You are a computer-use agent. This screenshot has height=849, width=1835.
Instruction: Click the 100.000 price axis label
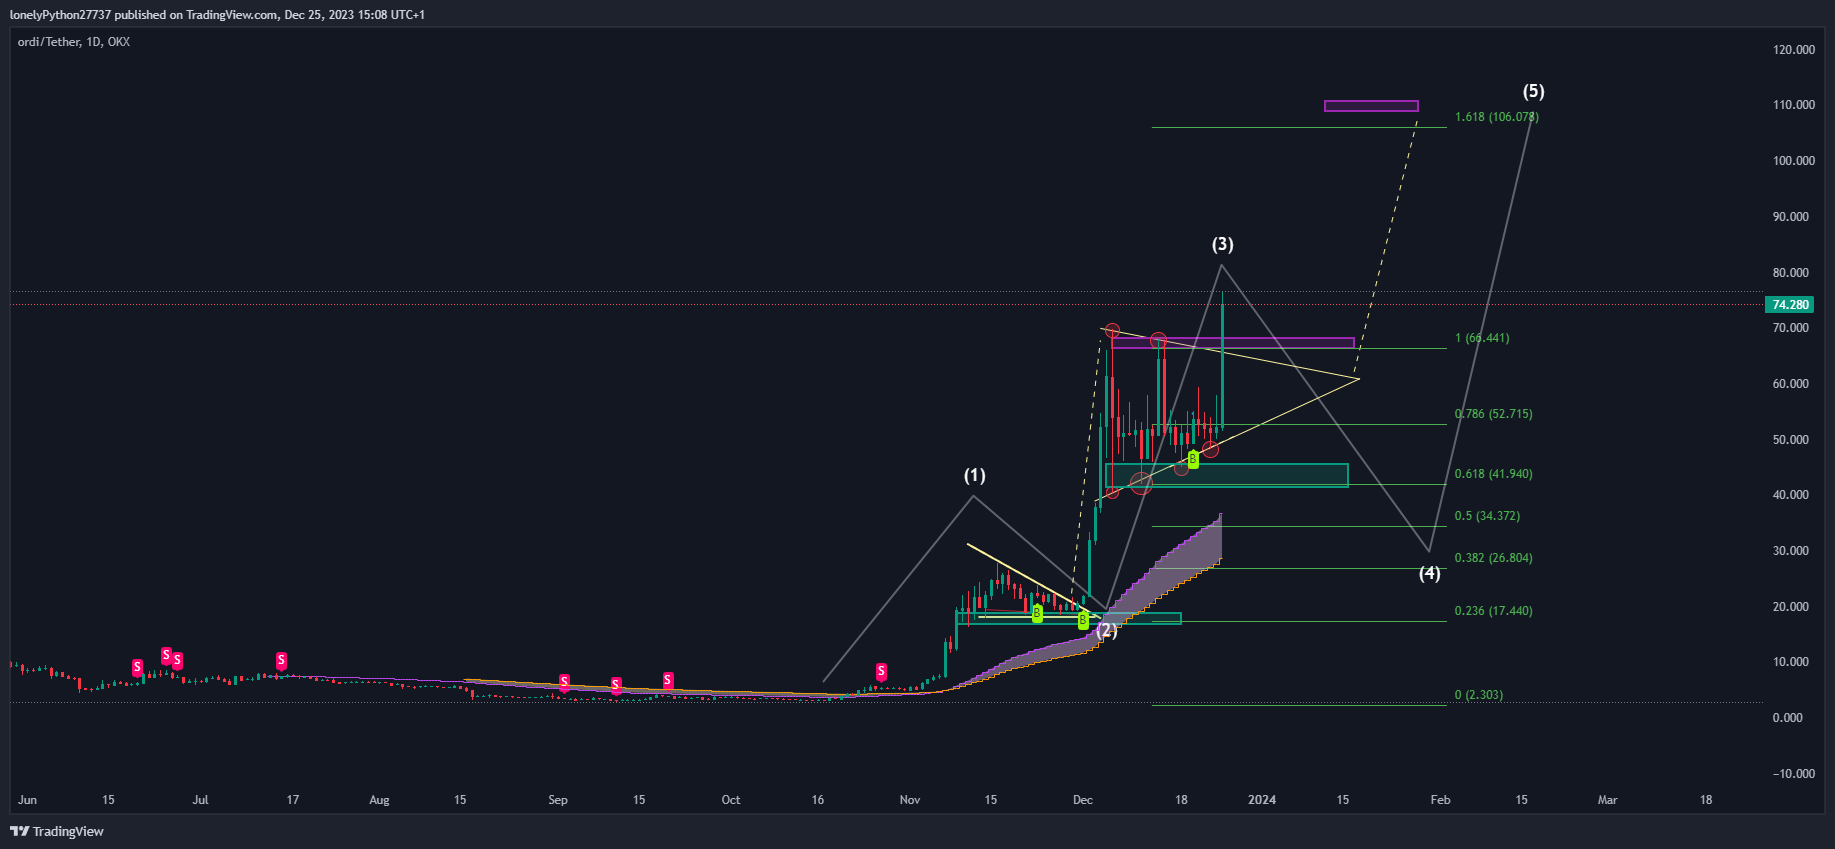click(x=1794, y=161)
